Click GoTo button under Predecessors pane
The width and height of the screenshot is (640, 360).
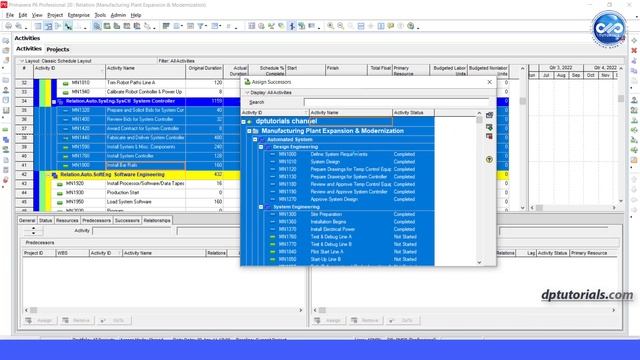point(113,320)
